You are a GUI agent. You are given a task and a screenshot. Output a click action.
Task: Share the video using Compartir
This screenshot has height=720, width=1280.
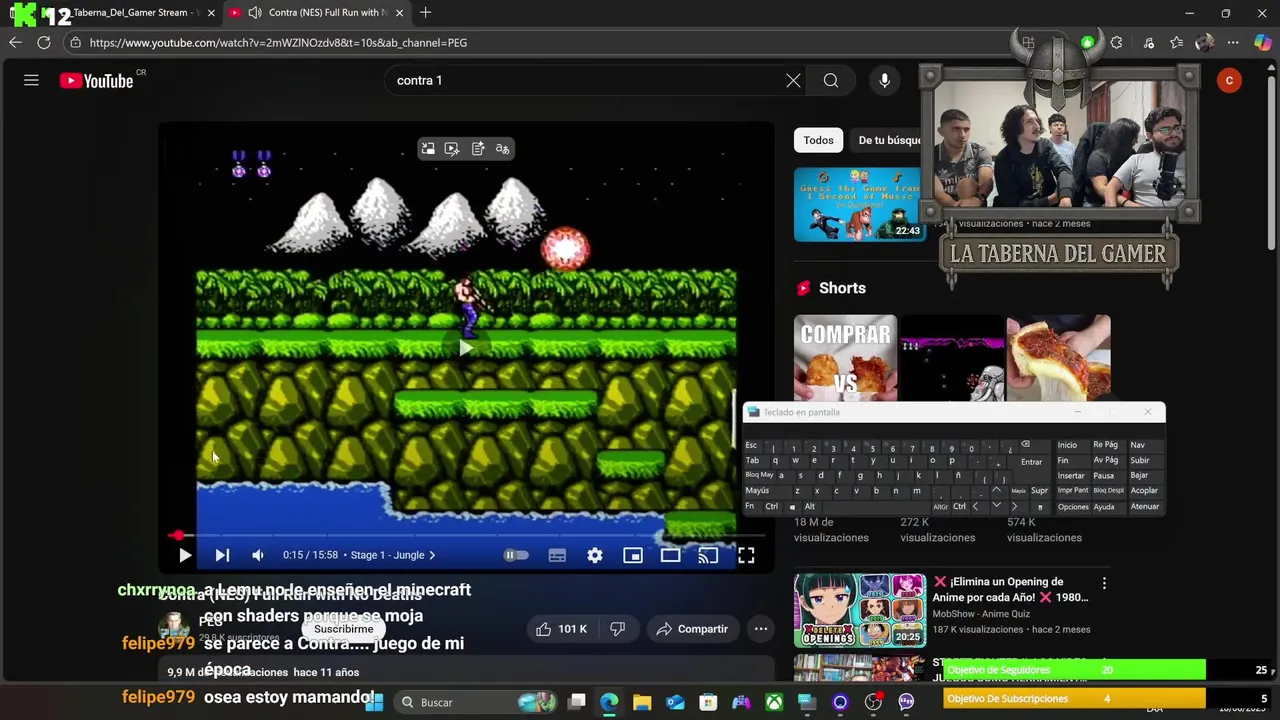coord(692,629)
